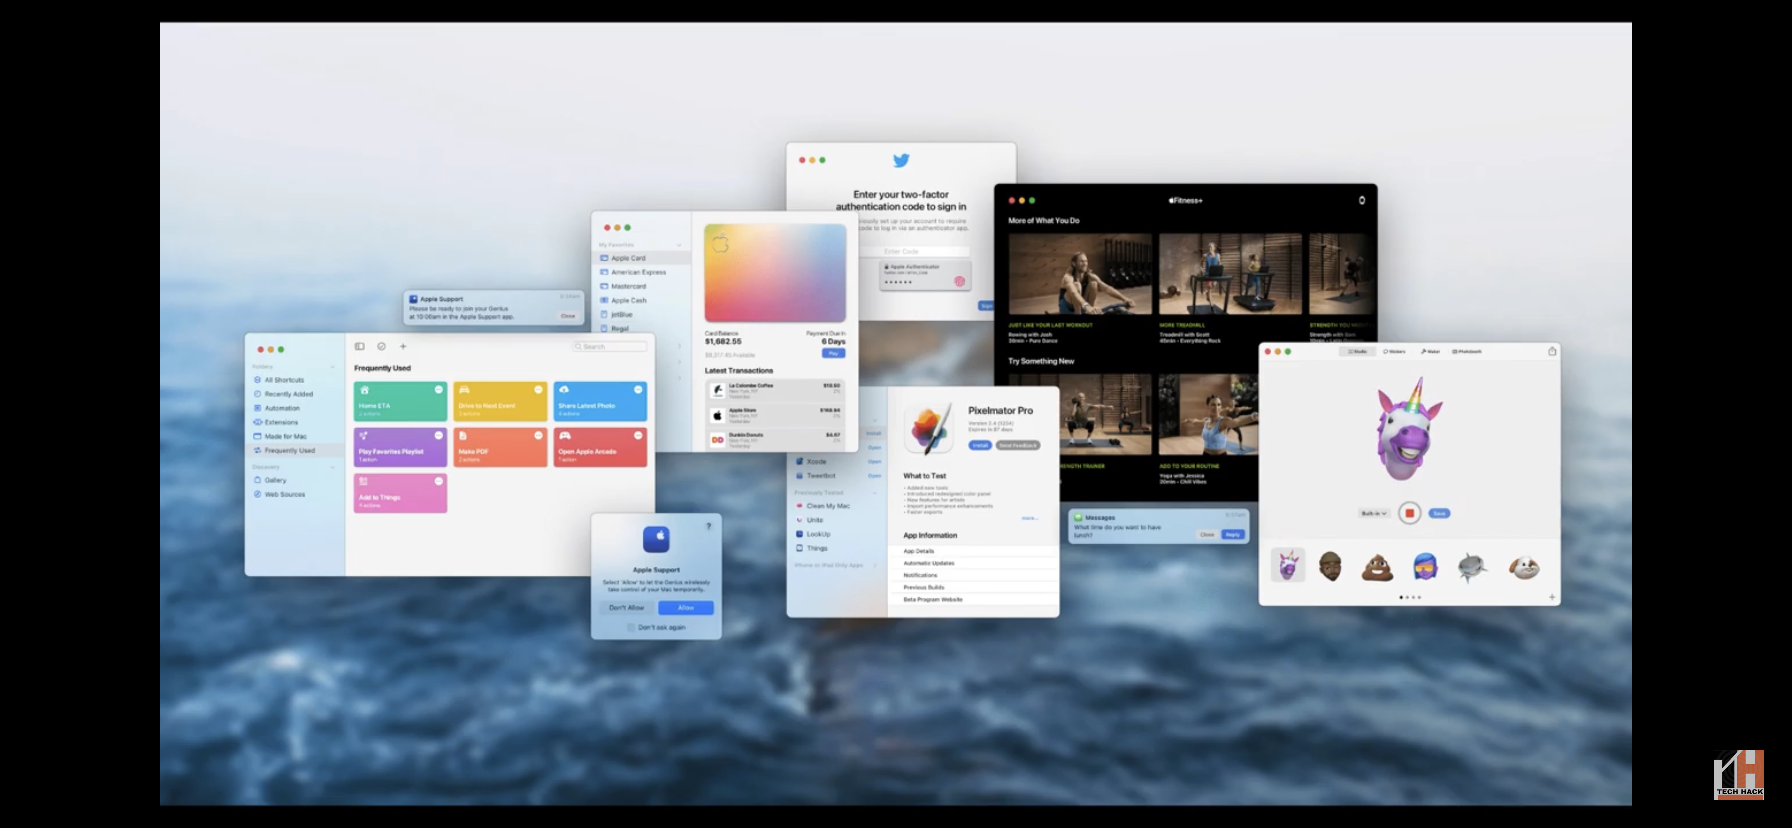Close the Apple Support notification banner
Image resolution: width=1792 pixels, height=828 pixels.
coord(568,316)
